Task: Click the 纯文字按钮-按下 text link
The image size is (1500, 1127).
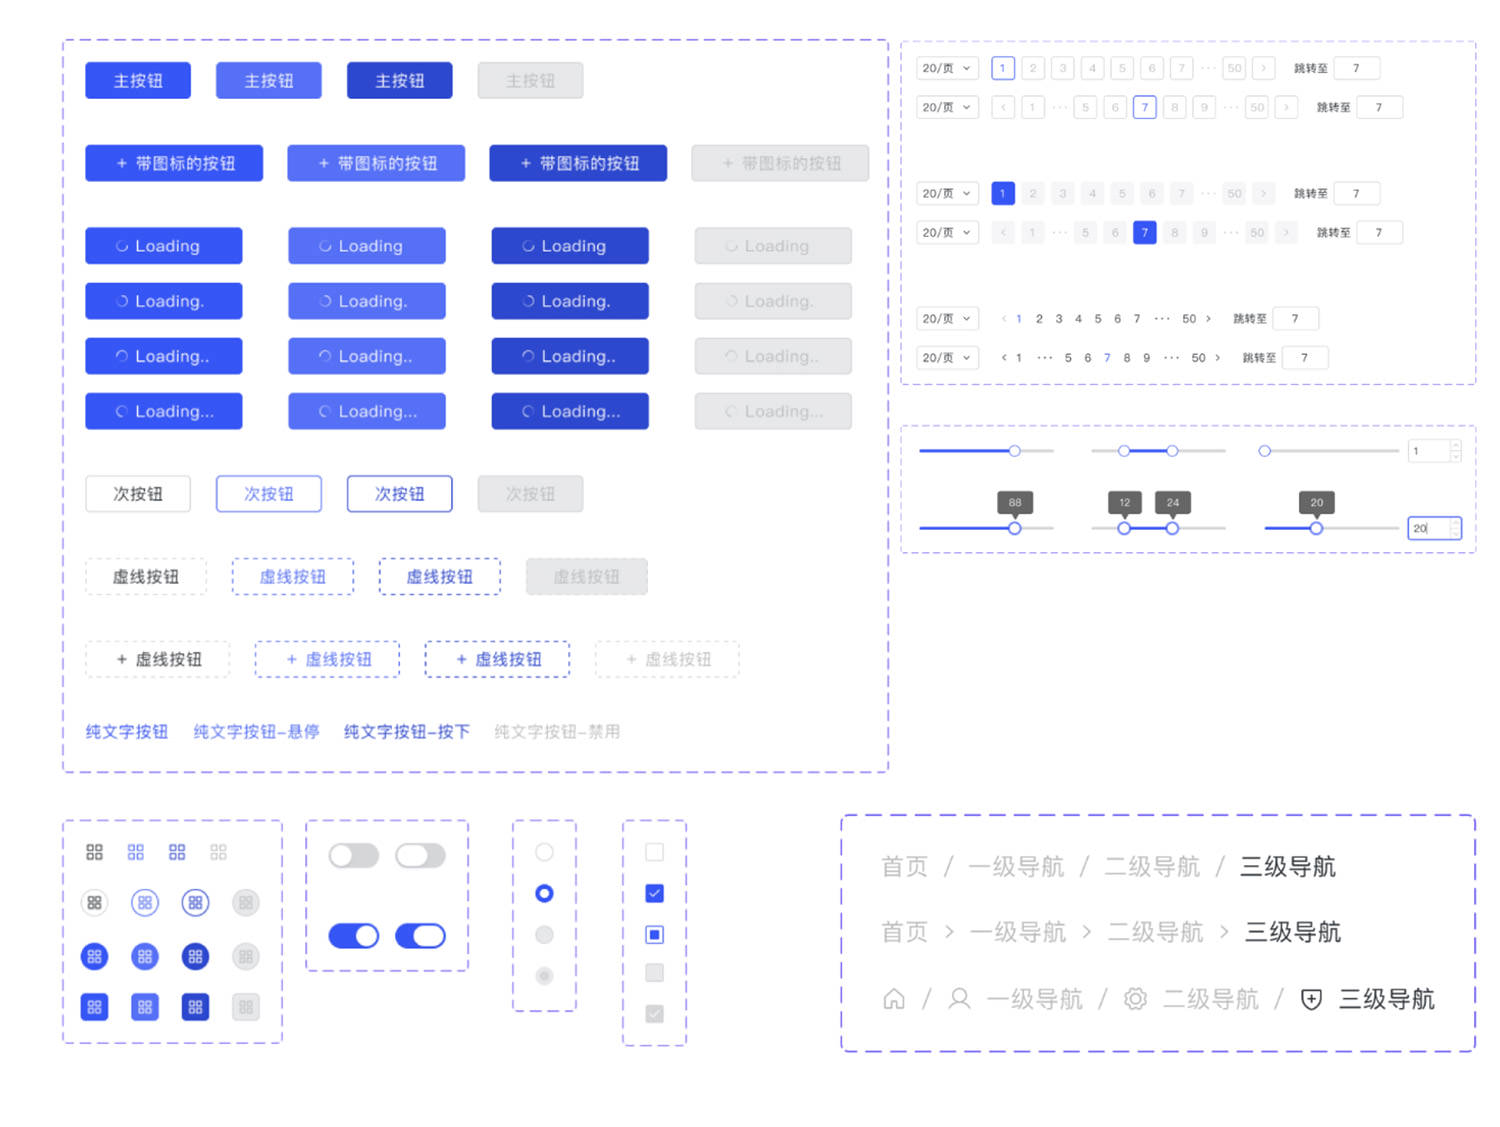Action: [x=407, y=732]
